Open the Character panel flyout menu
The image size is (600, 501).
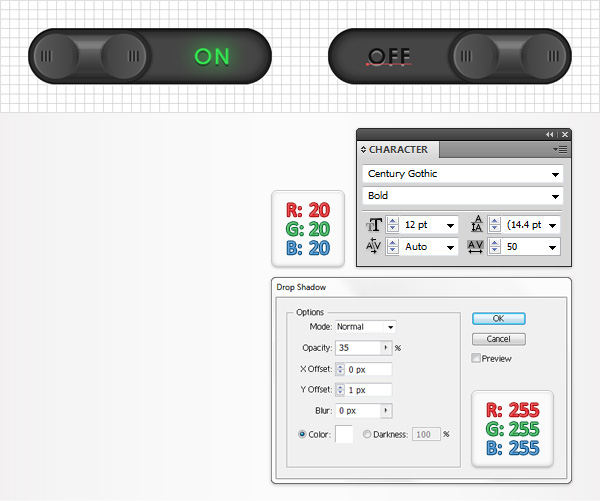560,150
